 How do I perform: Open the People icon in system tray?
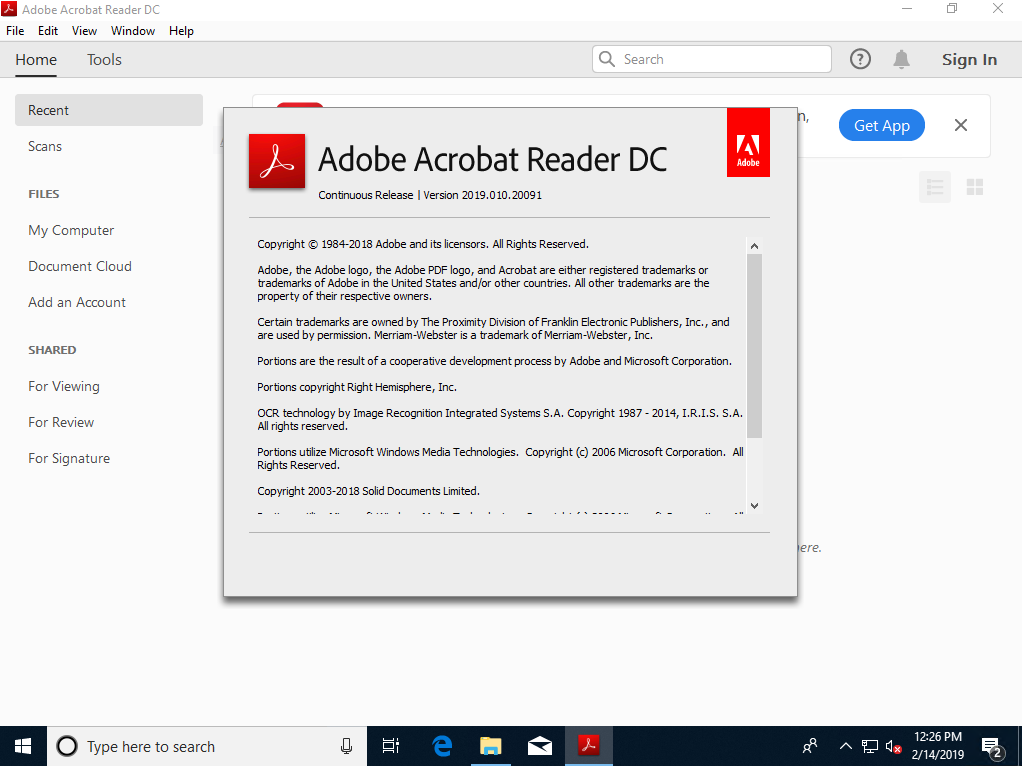click(810, 746)
